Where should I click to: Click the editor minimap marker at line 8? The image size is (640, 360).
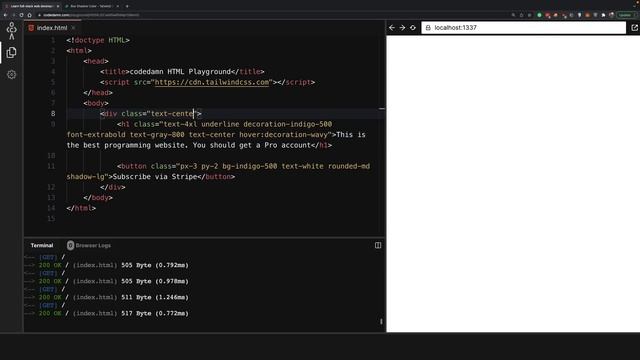click(x=382, y=109)
